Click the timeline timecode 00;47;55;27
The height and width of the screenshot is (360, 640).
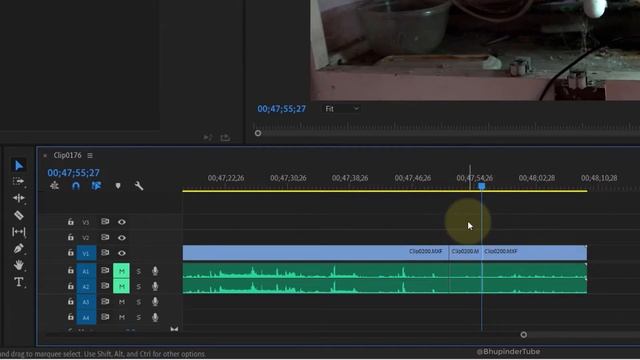[x=73, y=173]
